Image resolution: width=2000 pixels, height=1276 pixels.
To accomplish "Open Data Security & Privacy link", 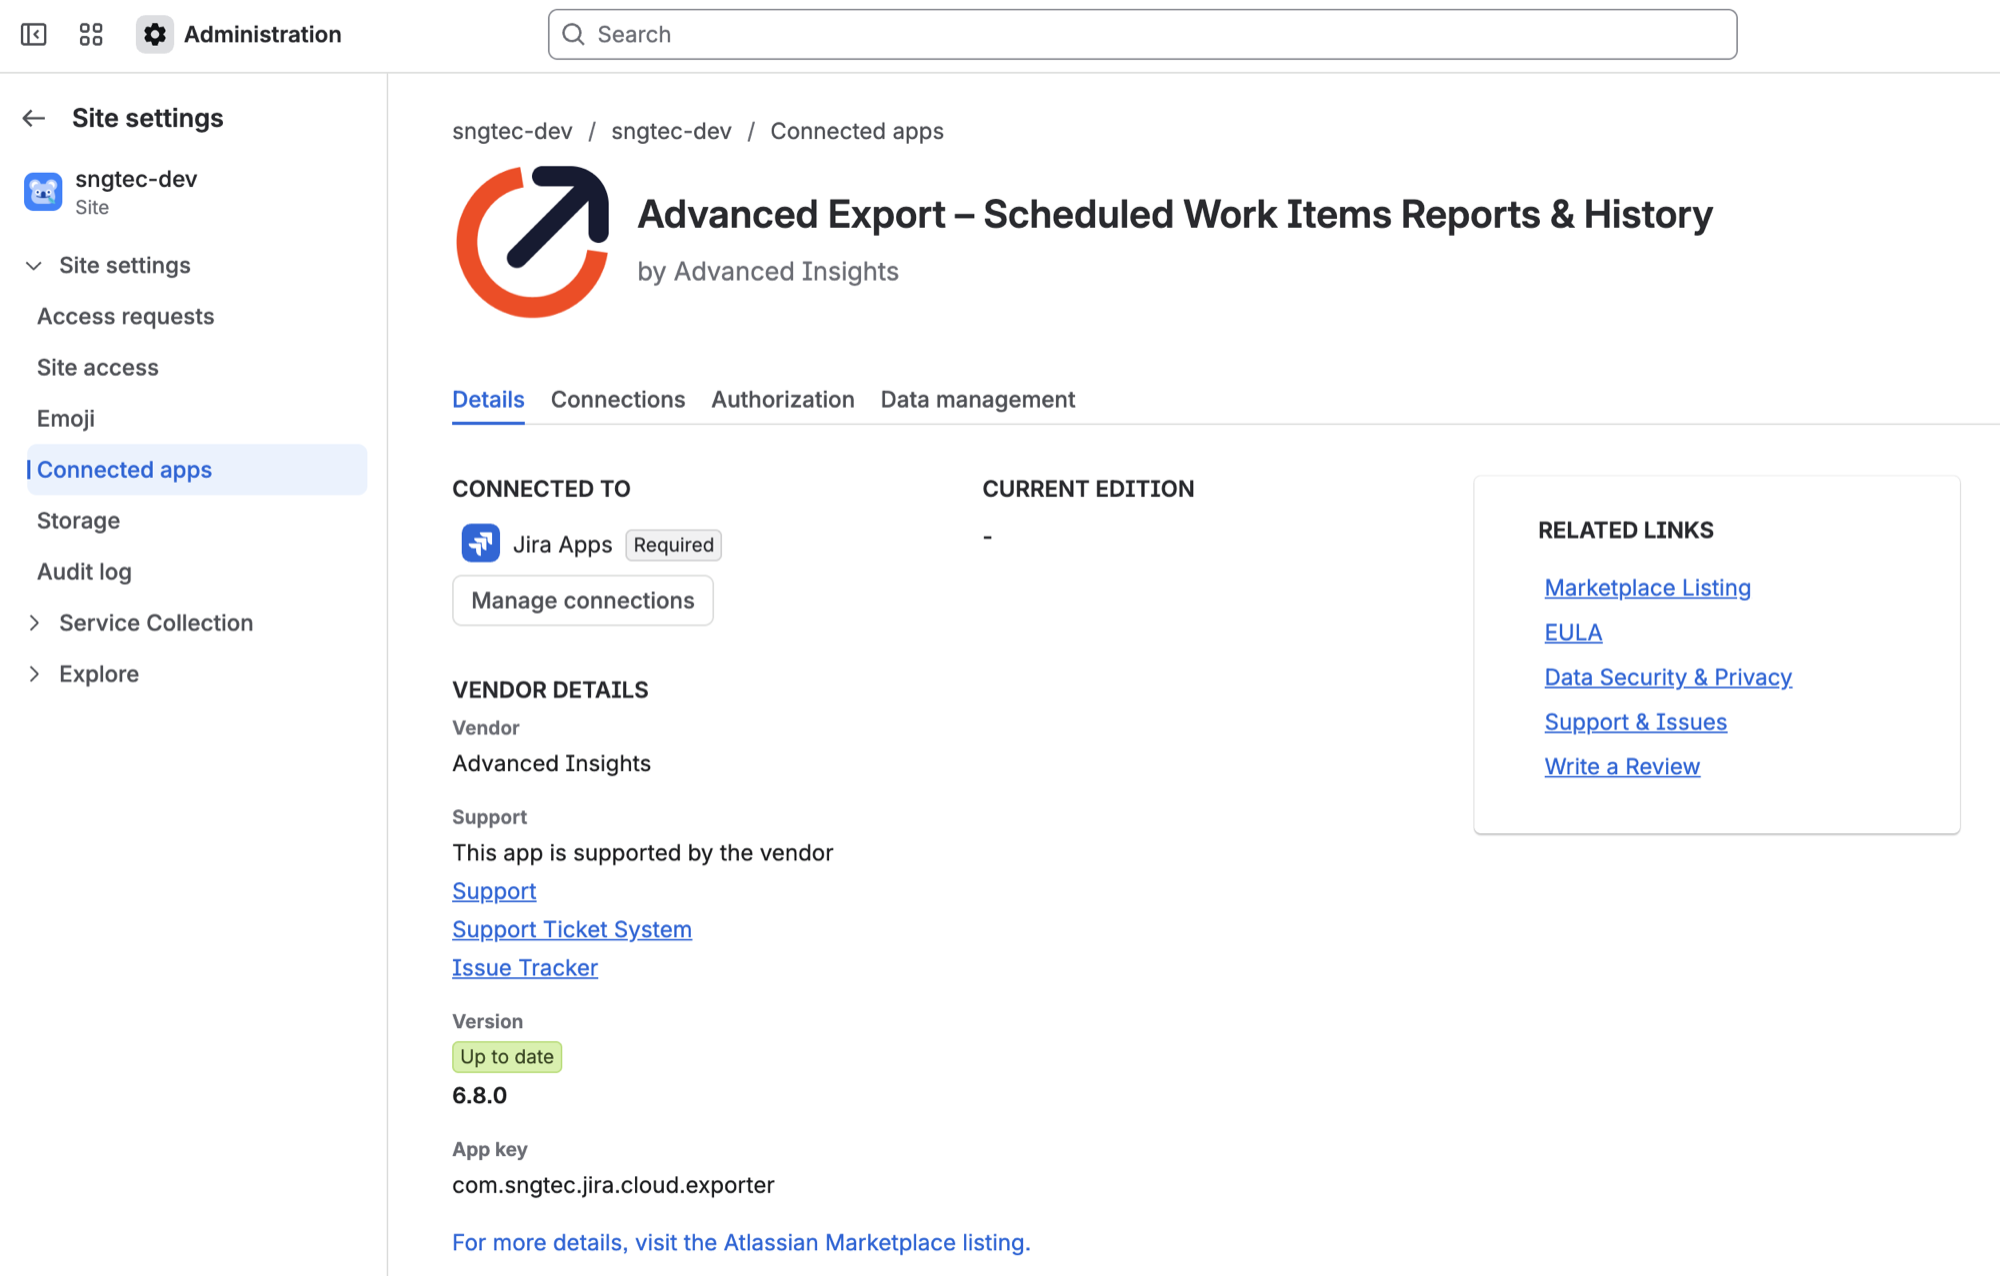I will pyautogui.click(x=1669, y=678).
